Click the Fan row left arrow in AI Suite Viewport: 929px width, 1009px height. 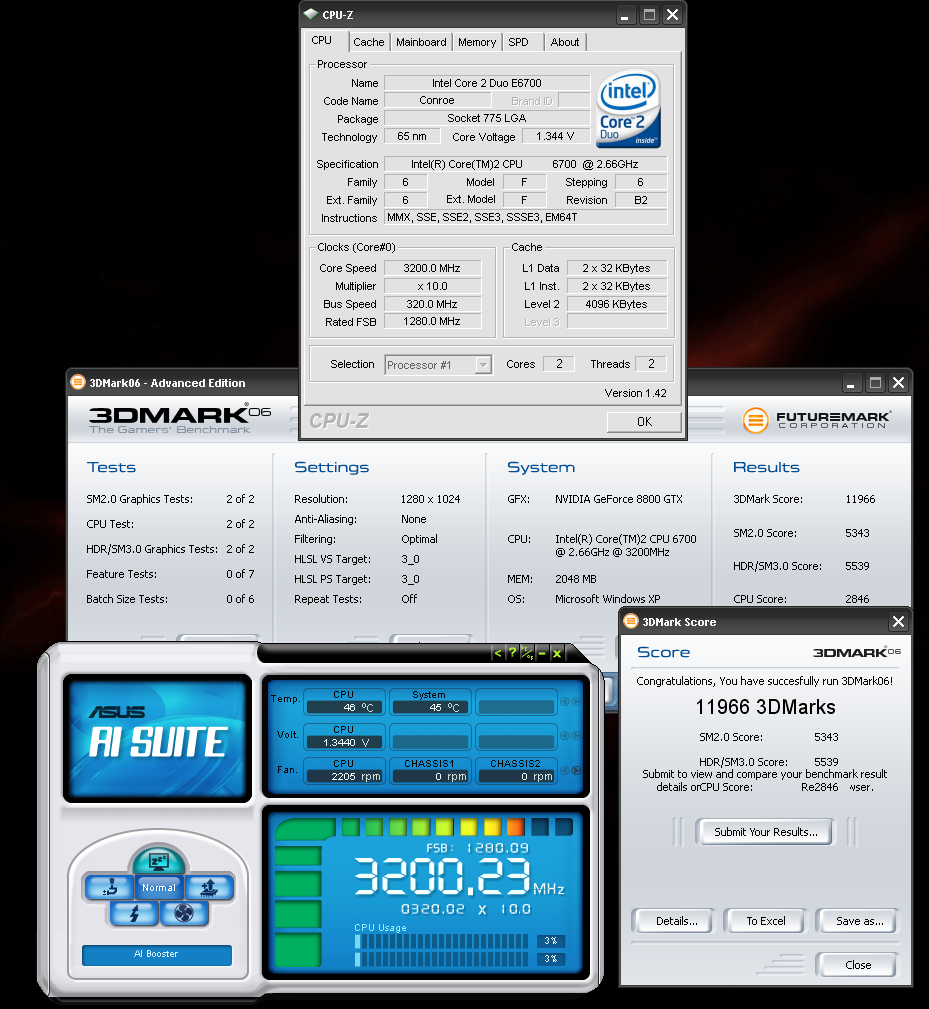point(565,770)
